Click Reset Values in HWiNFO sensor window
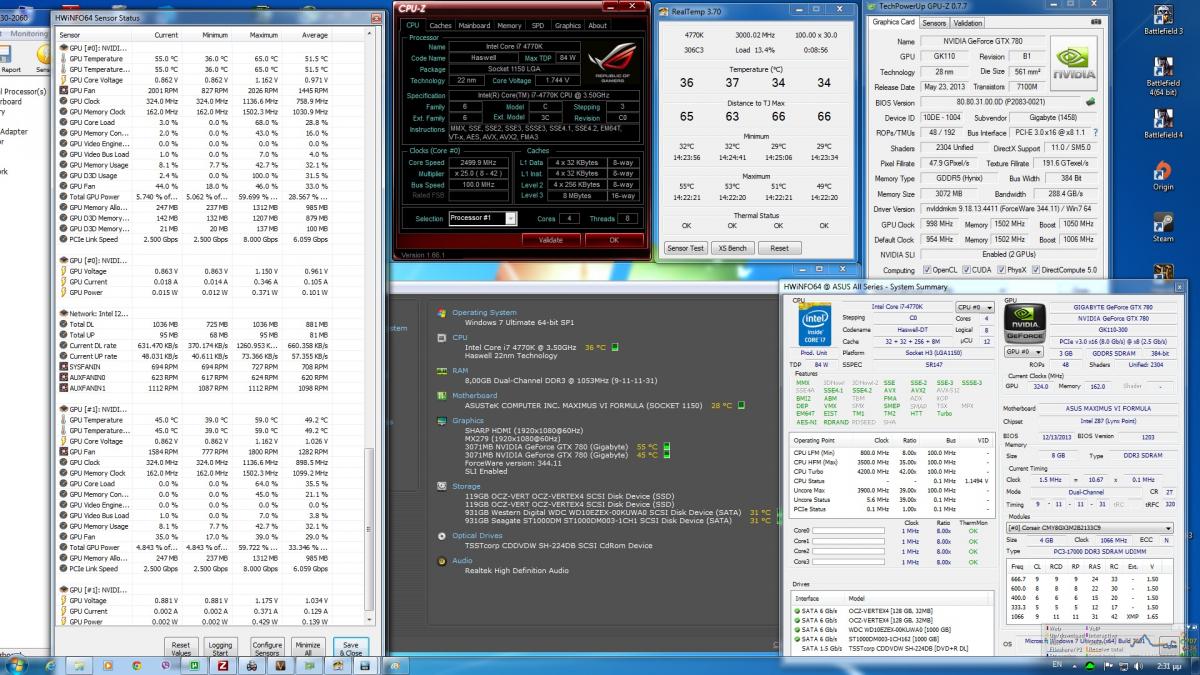The width and height of the screenshot is (1200, 675). tap(181, 646)
